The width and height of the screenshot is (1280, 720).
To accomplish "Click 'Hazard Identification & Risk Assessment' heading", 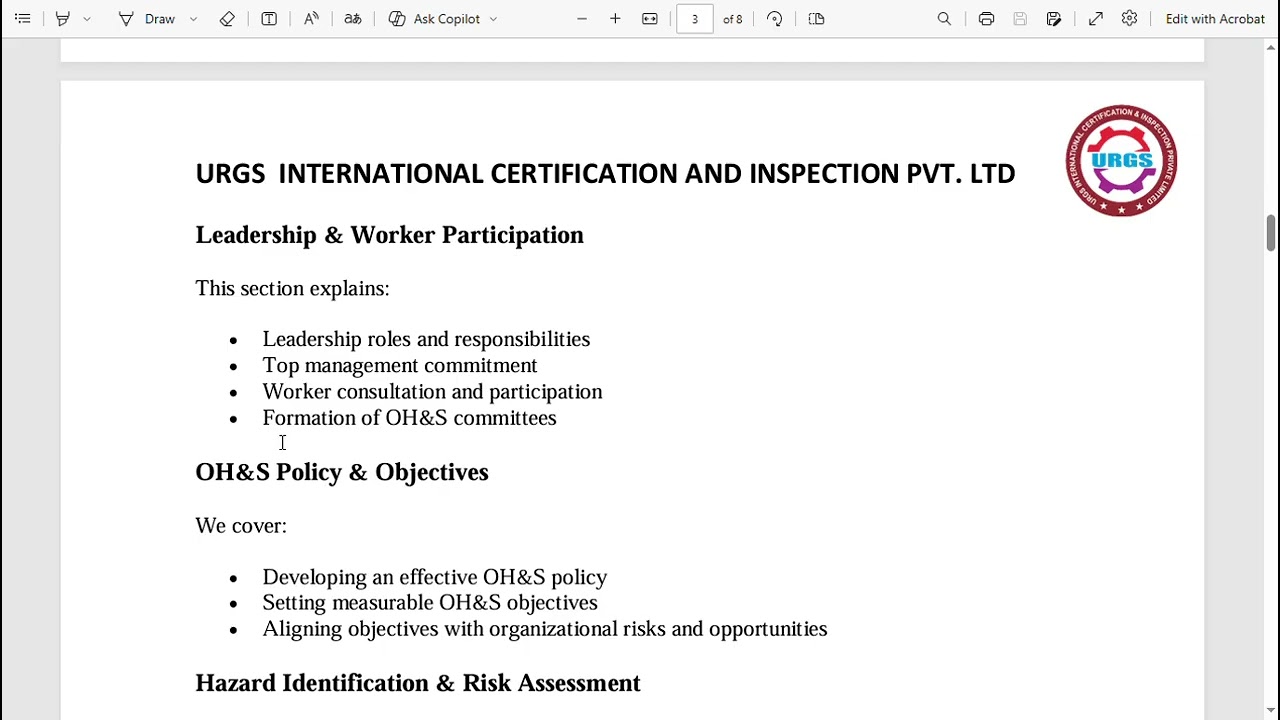I will pos(418,683).
